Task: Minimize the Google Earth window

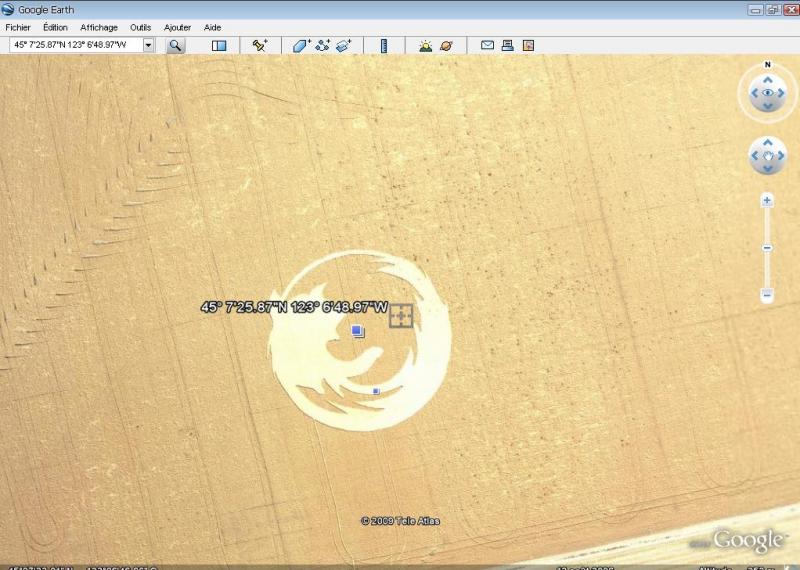Action: [x=756, y=10]
